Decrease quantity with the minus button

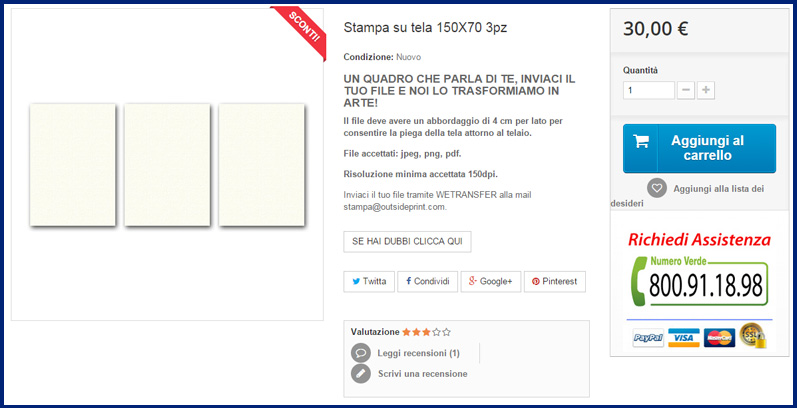click(686, 90)
